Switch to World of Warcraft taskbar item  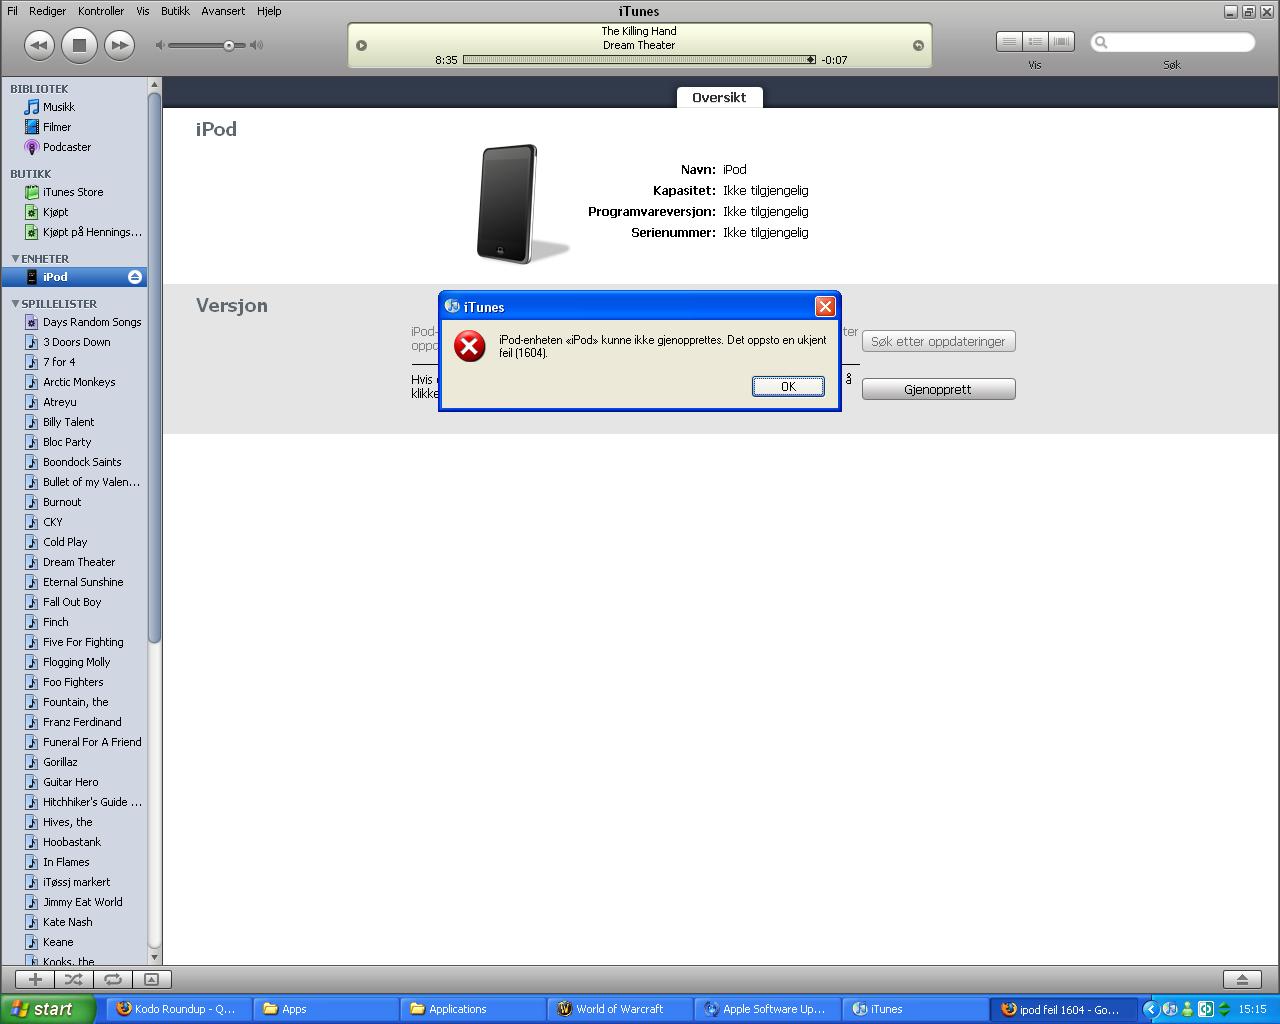coord(619,1009)
